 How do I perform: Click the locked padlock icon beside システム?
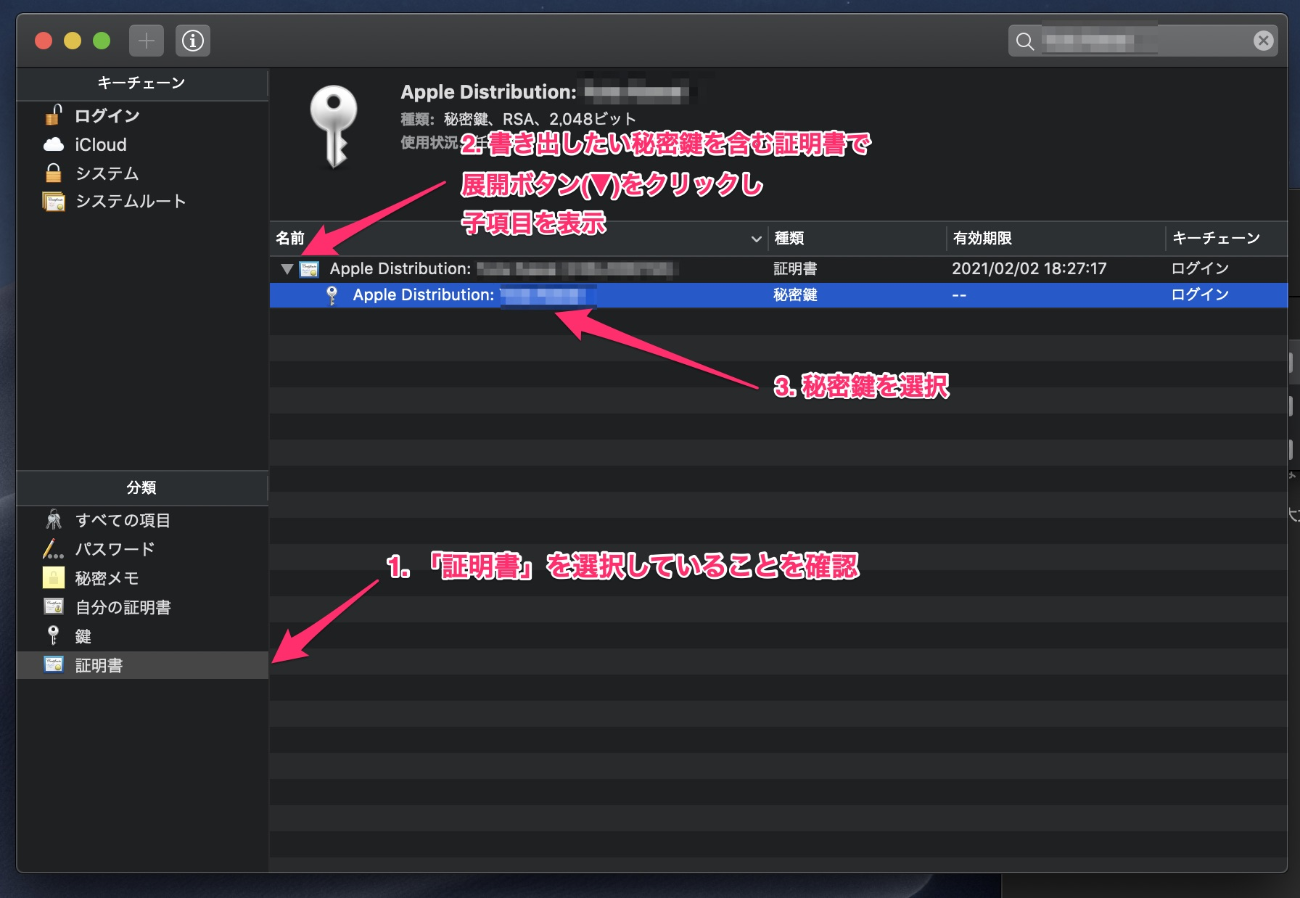[x=54, y=172]
